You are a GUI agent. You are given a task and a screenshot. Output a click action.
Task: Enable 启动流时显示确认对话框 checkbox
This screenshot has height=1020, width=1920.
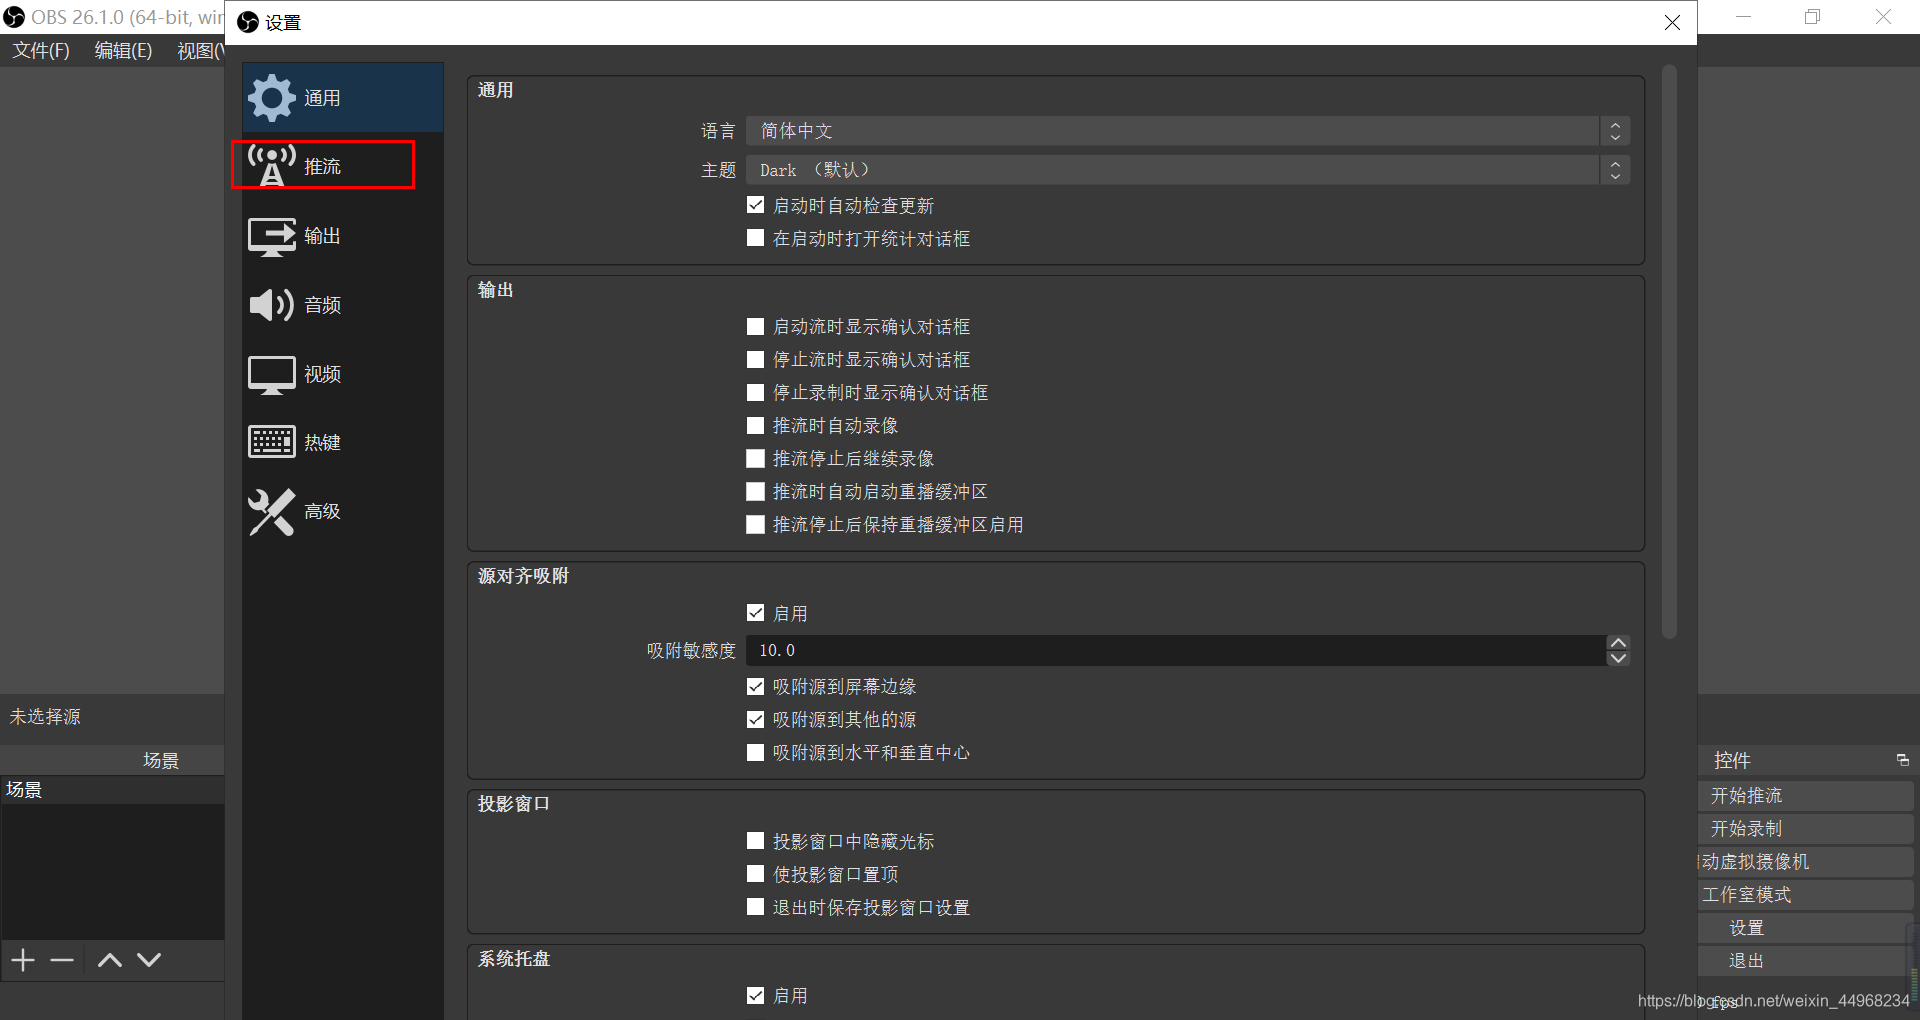click(x=756, y=326)
